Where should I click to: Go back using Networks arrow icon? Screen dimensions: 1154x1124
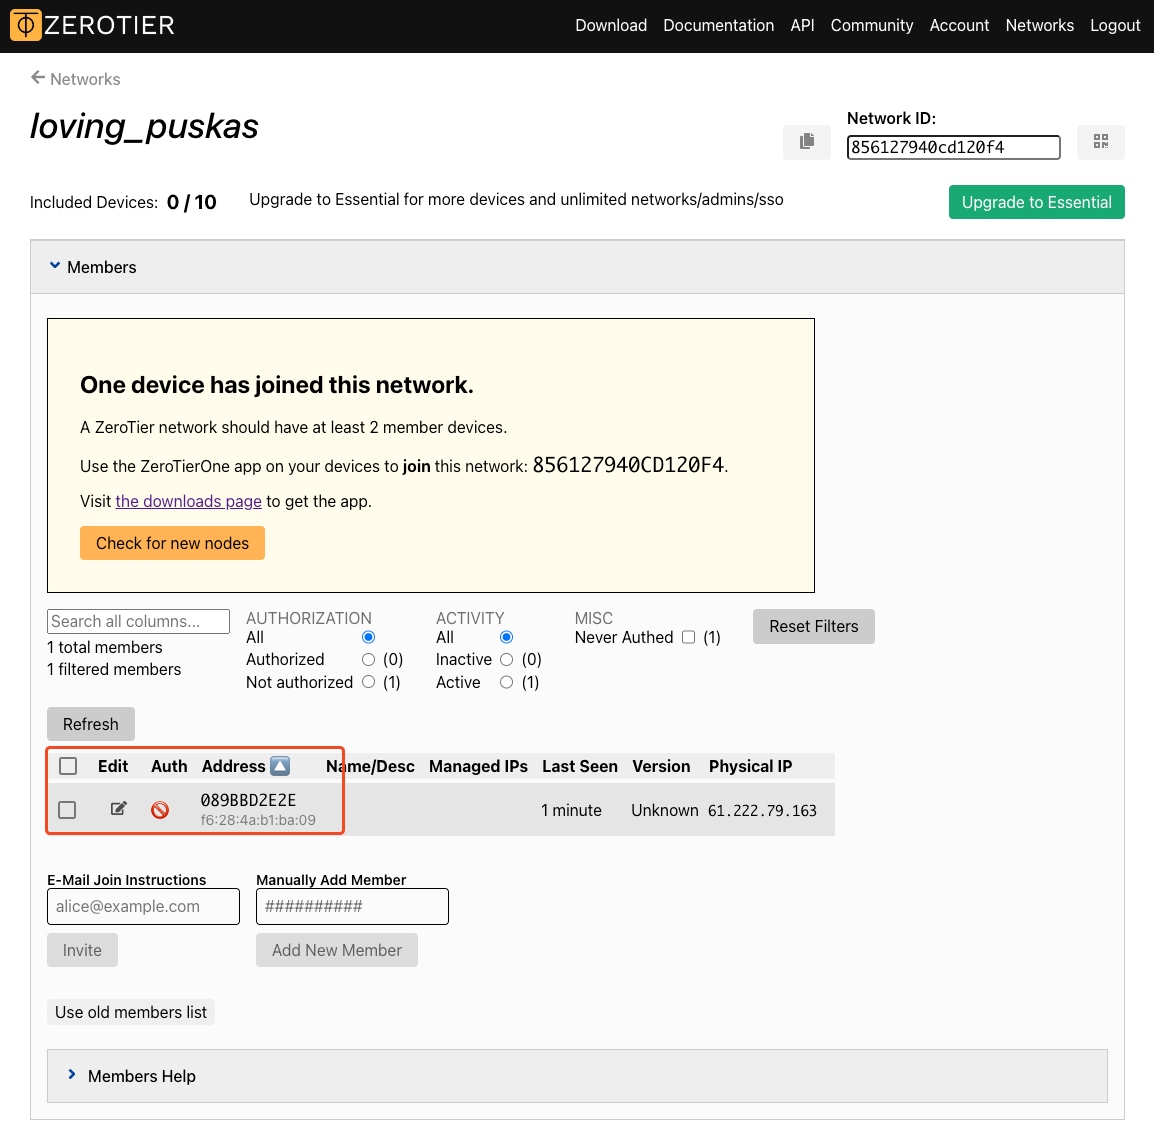pyautogui.click(x=38, y=78)
